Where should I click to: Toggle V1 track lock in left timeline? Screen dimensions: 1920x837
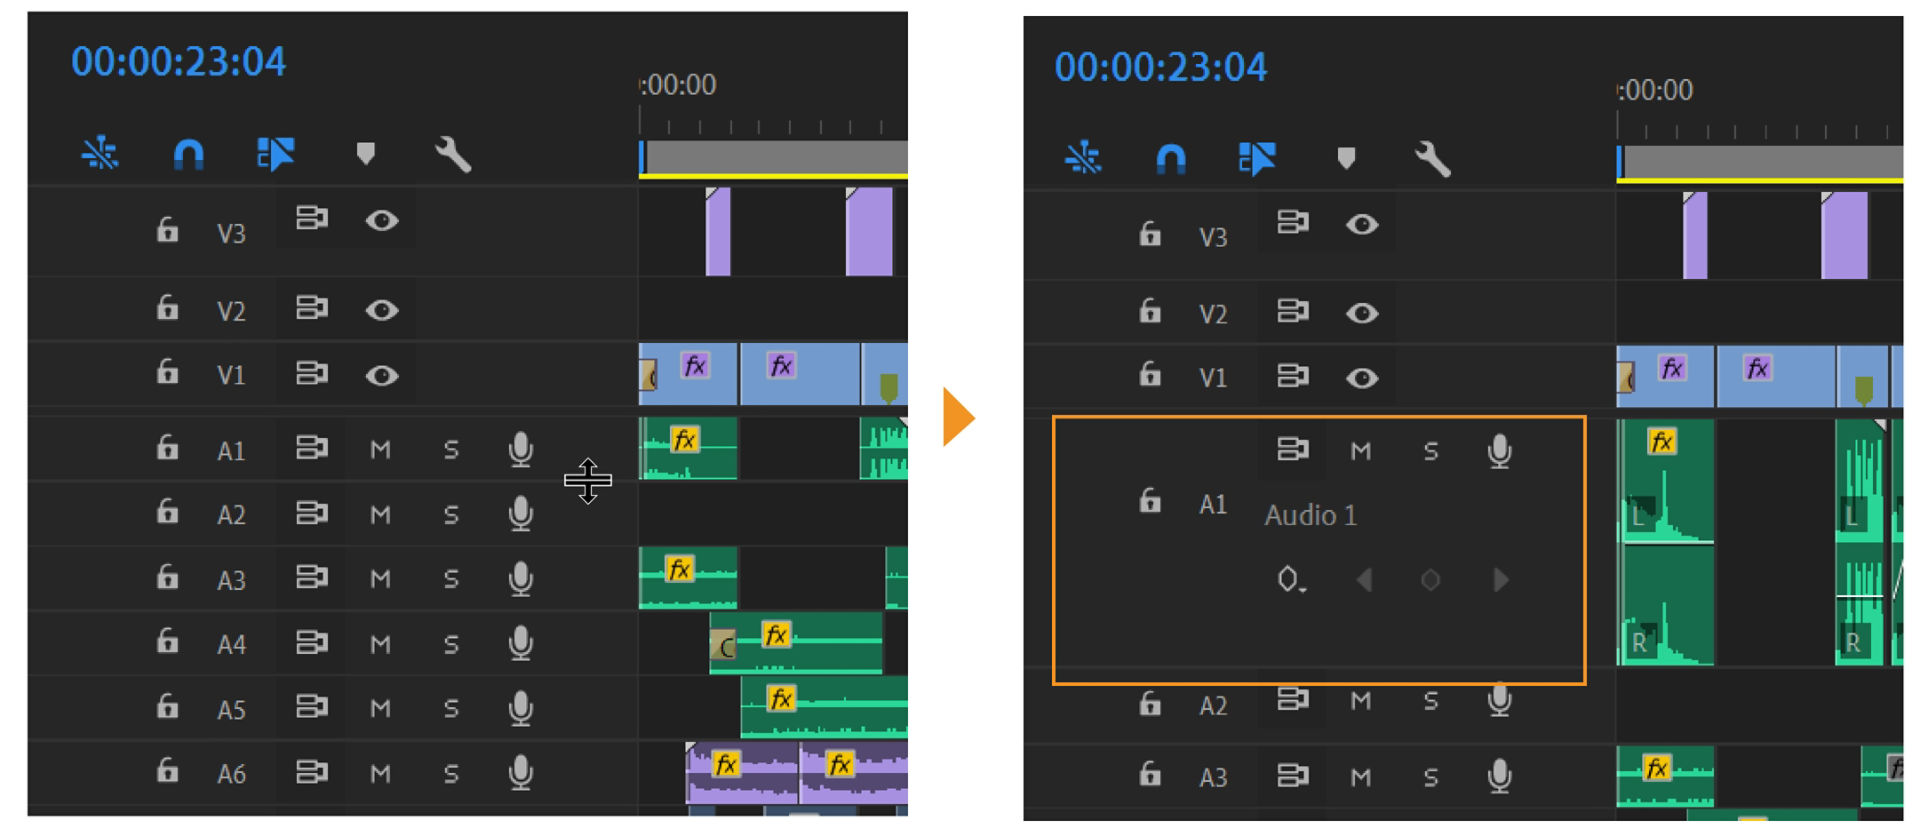click(x=167, y=372)
